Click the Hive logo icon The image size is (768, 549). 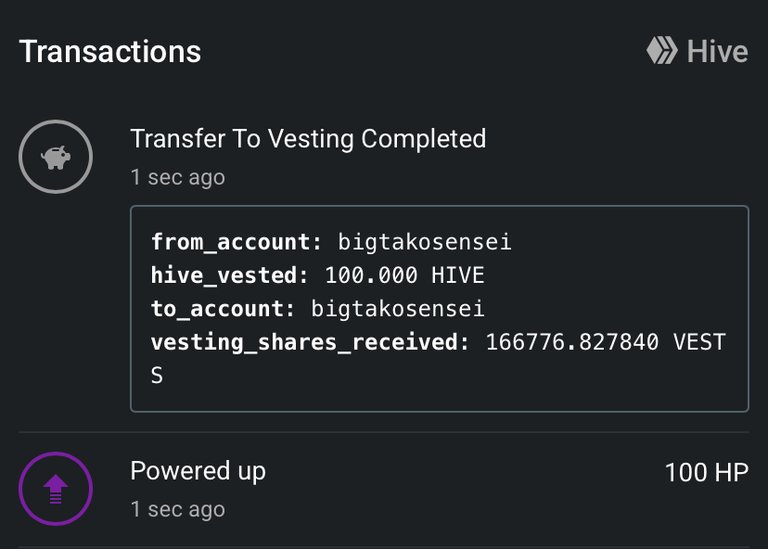(662, 50)
